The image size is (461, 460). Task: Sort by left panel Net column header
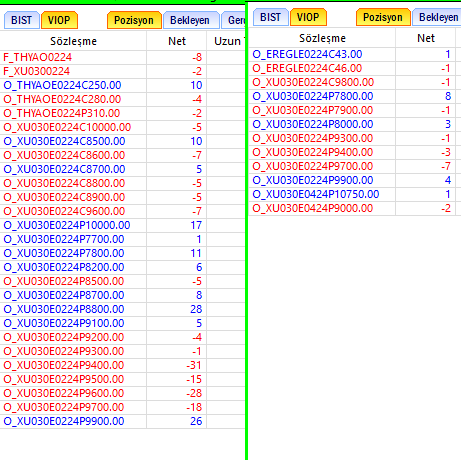click(177, 41)
